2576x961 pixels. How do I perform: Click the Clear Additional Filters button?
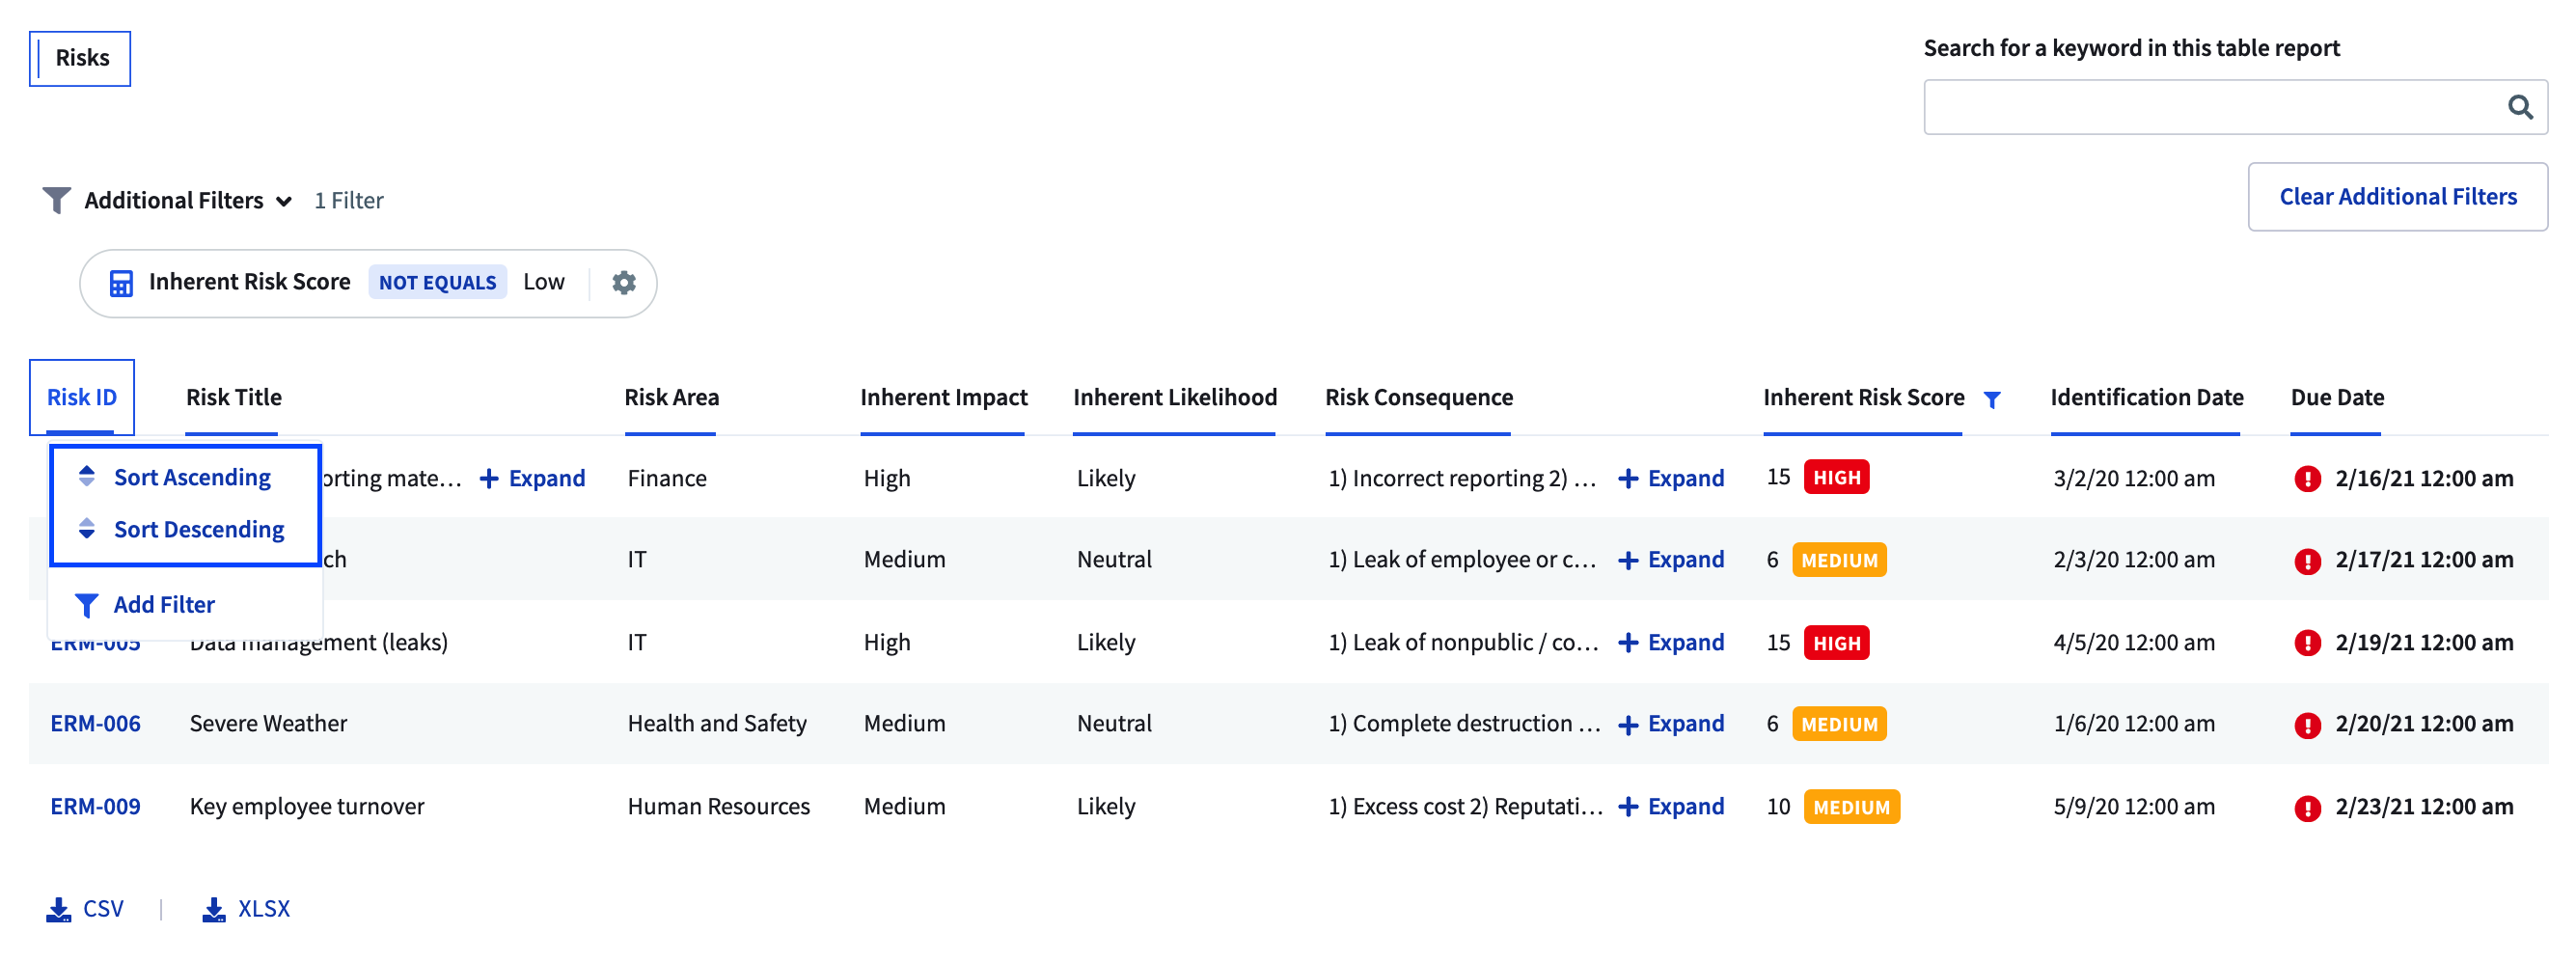point(2397,197)
